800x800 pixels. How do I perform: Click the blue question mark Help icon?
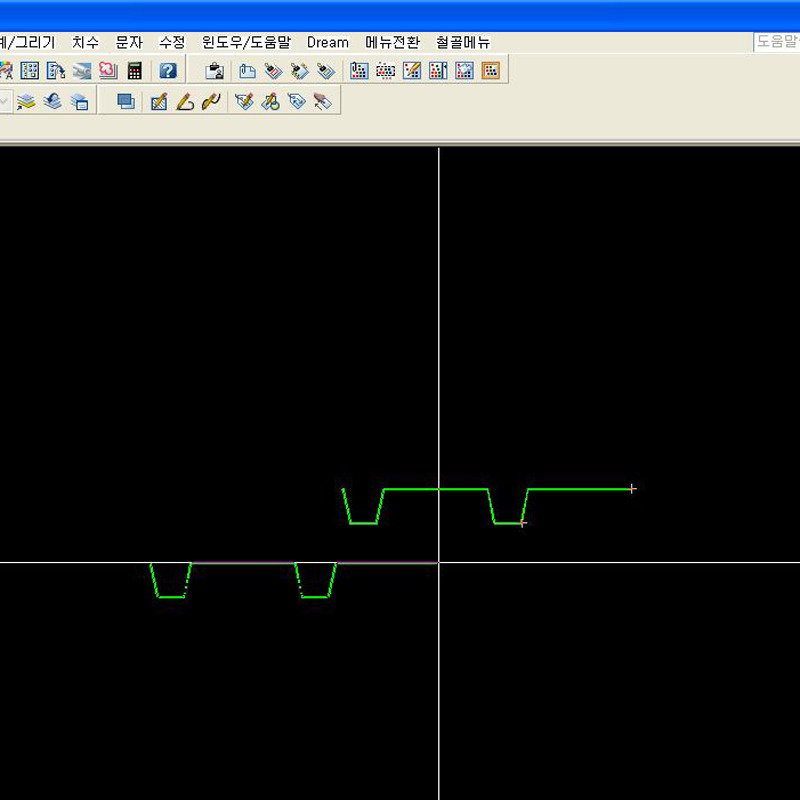[x=168, y=71]
